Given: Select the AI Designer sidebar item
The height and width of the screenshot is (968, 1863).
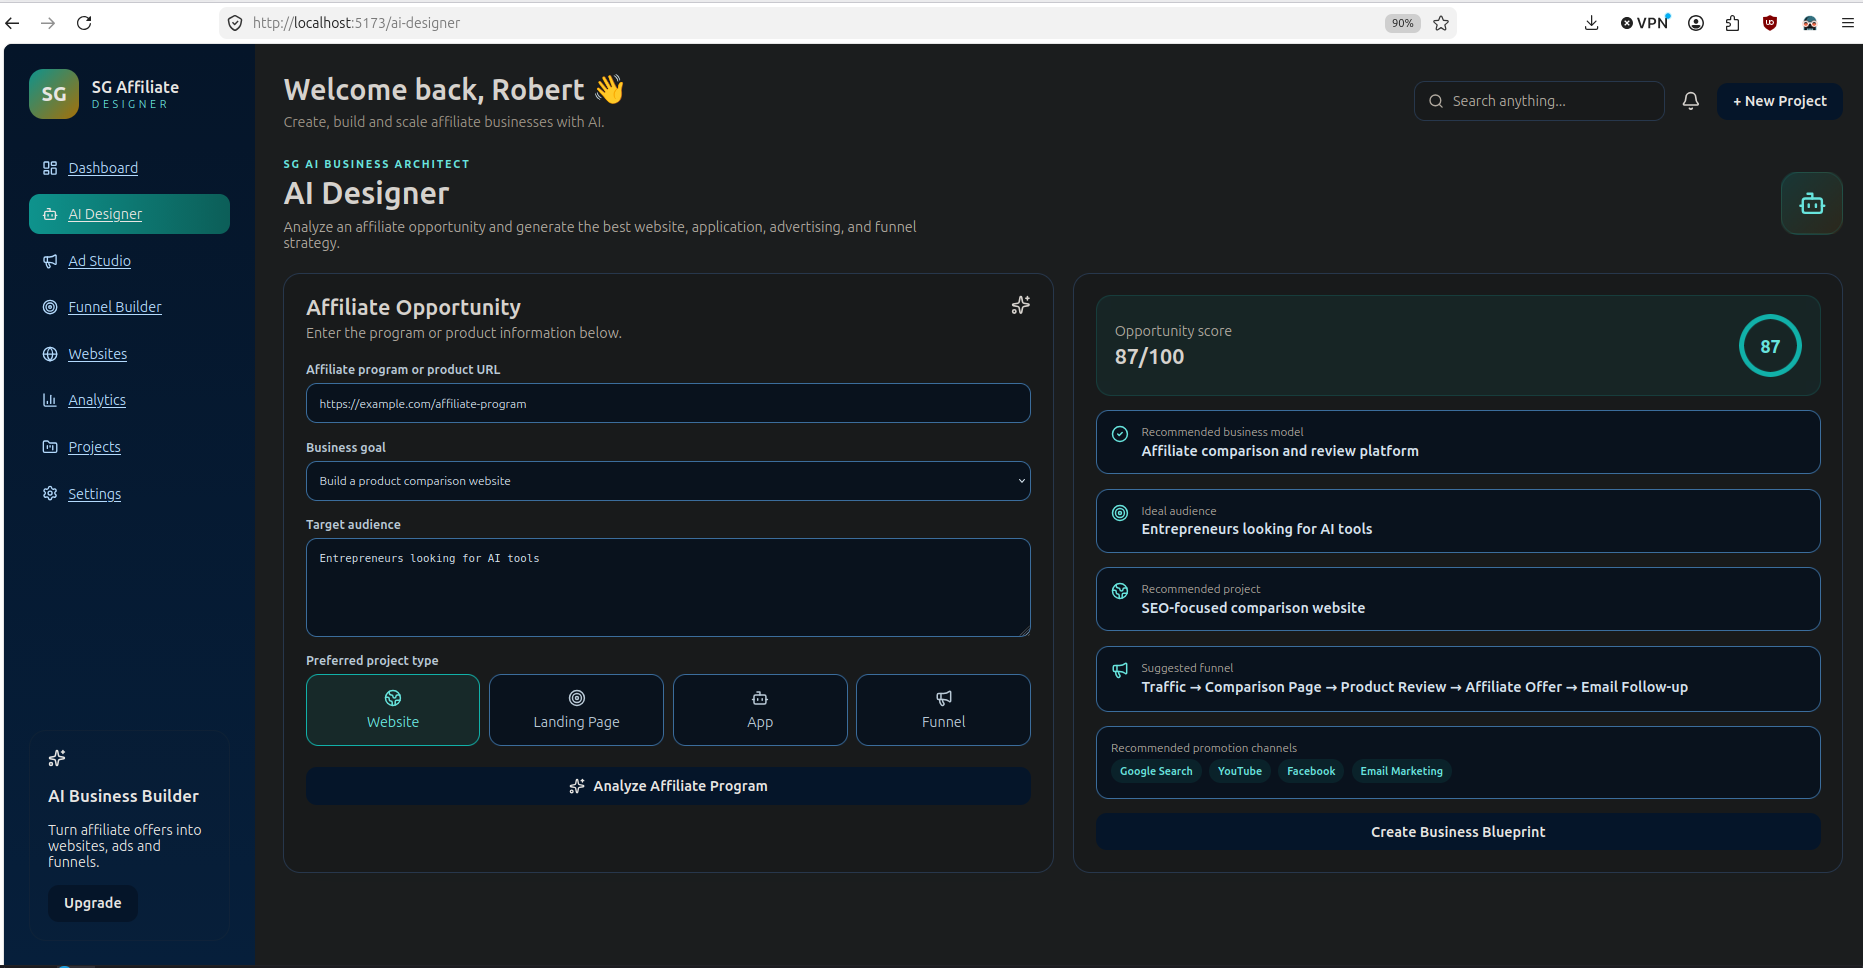Looking at the screenshot, I should tap(129, 214).
